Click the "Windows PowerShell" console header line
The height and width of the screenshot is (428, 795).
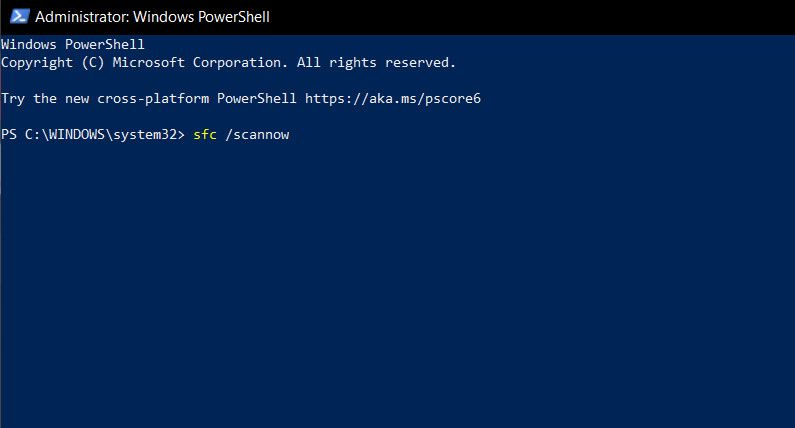[73, 45]
